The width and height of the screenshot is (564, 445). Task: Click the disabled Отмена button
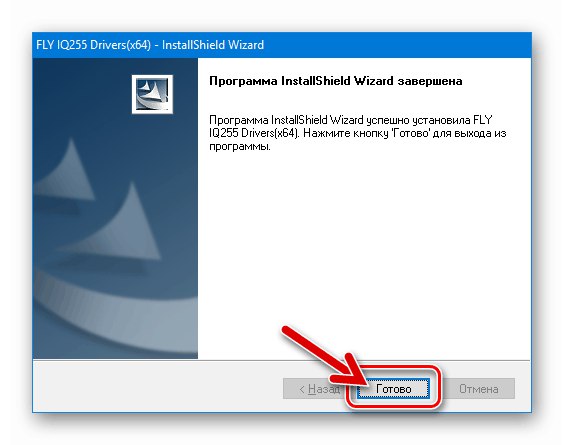pyautogui.click(x=478, y=389)
